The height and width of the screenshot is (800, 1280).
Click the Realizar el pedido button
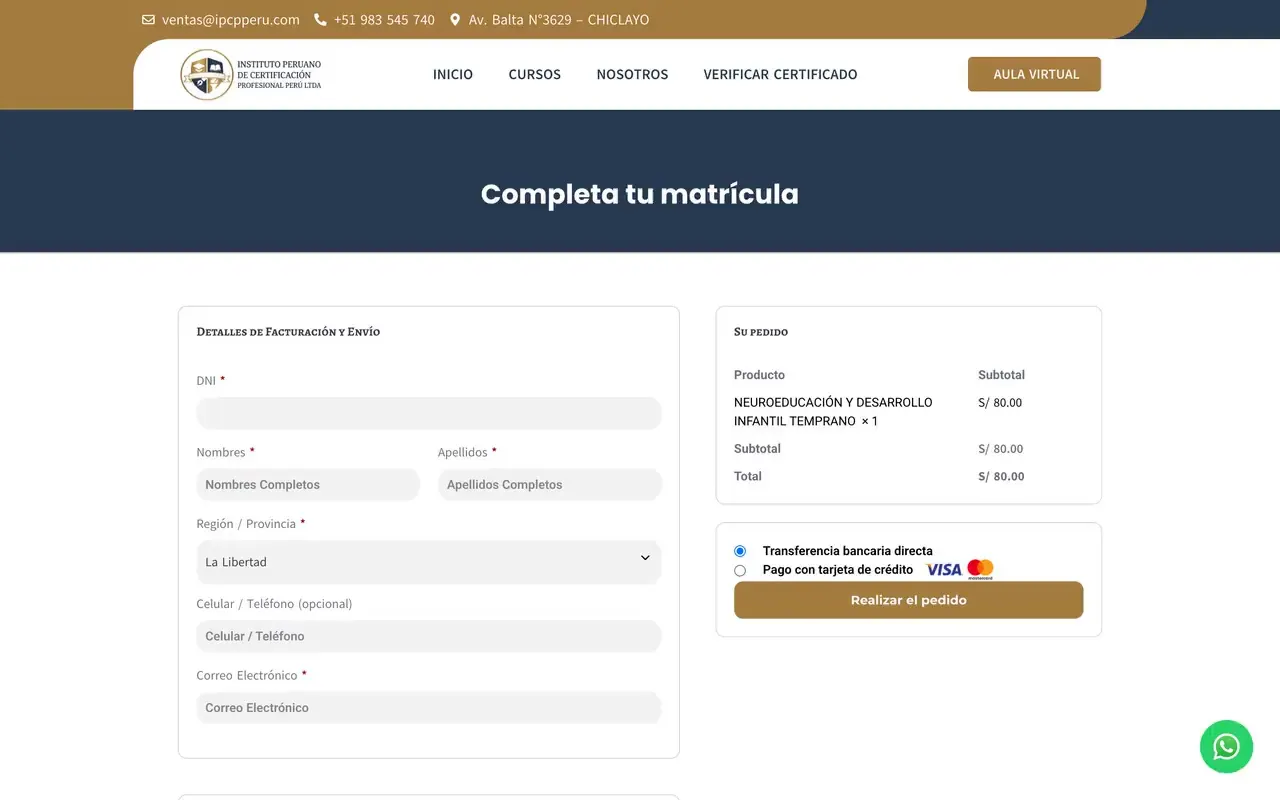pyautogui.click(x=908, y=600)
